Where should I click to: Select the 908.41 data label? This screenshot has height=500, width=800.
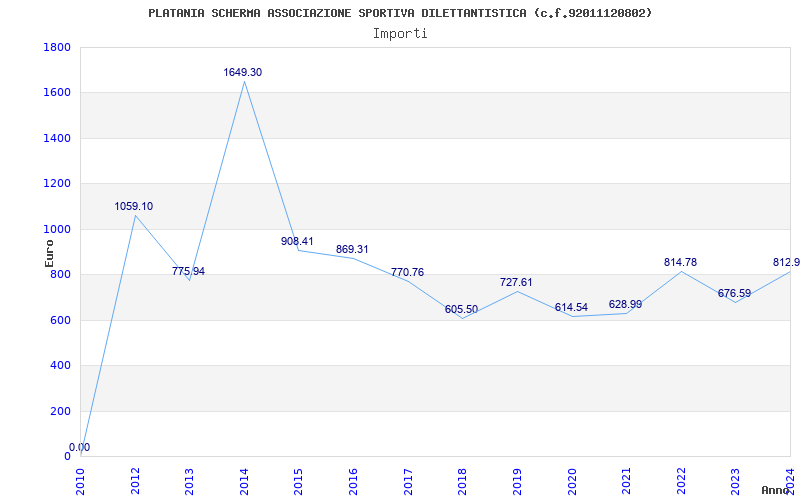coord(297,241)
